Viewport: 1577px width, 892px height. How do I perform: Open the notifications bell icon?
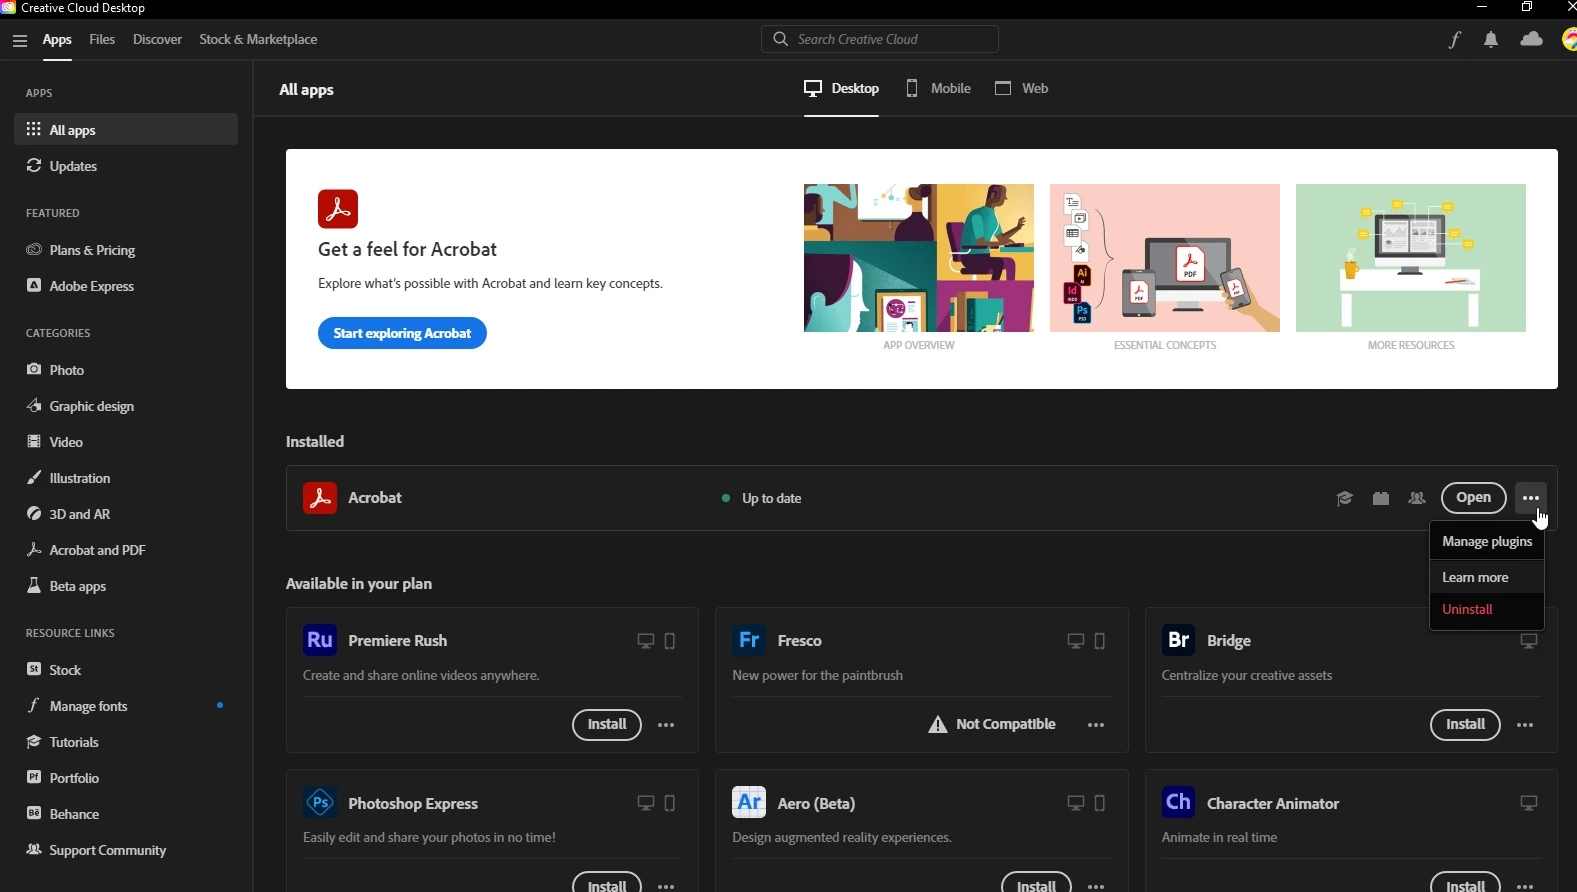[x=1491, y=40]
